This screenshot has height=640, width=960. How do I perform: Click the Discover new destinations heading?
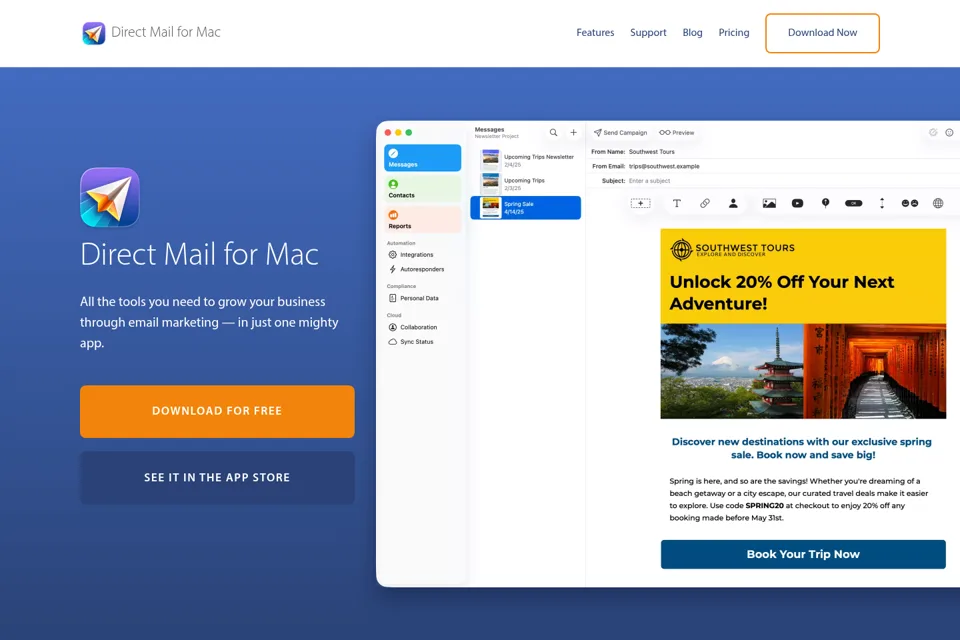coord(802,448)
